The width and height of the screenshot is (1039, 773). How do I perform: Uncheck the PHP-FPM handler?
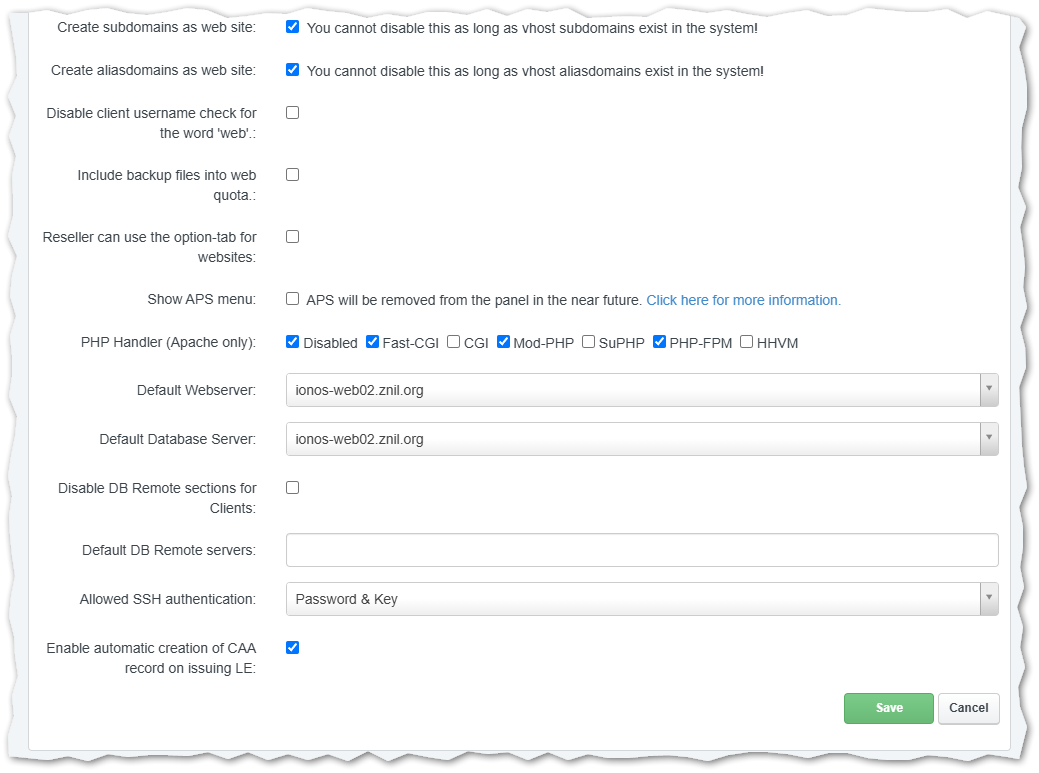point(659,341)
